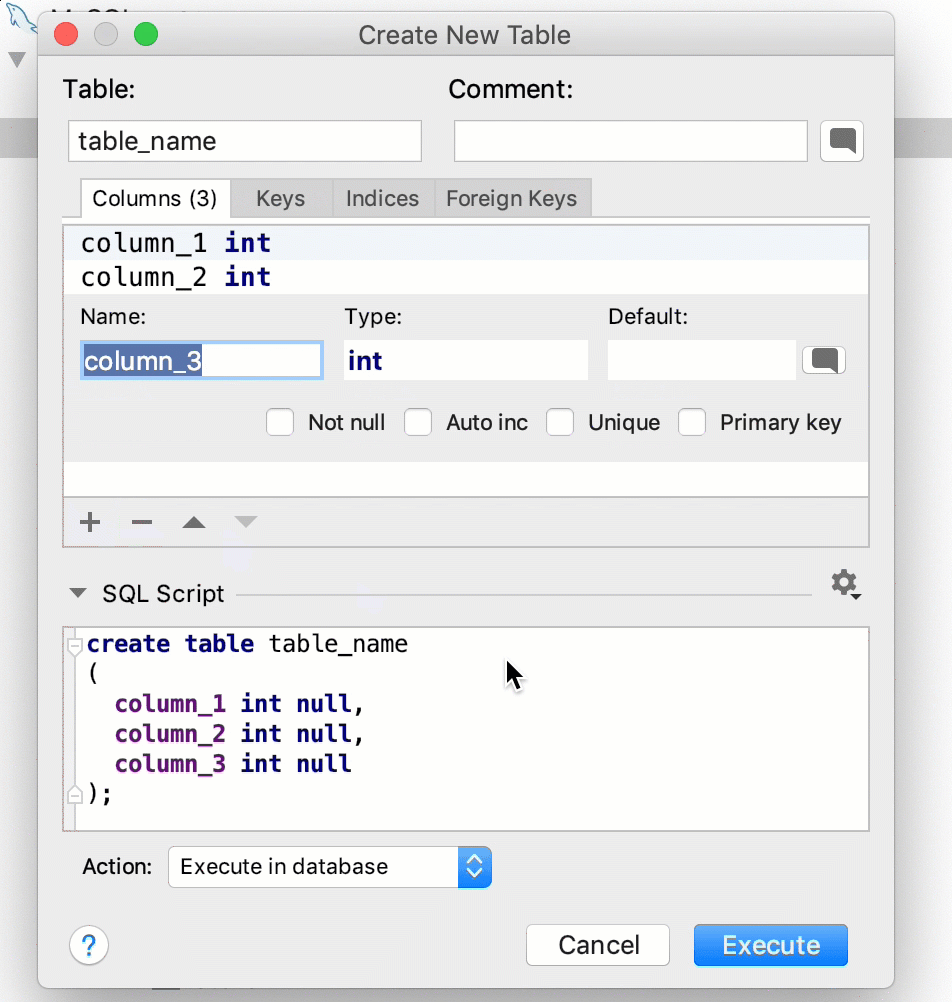Click the MySQL dolphin icon behind dialog

point(21,18)
